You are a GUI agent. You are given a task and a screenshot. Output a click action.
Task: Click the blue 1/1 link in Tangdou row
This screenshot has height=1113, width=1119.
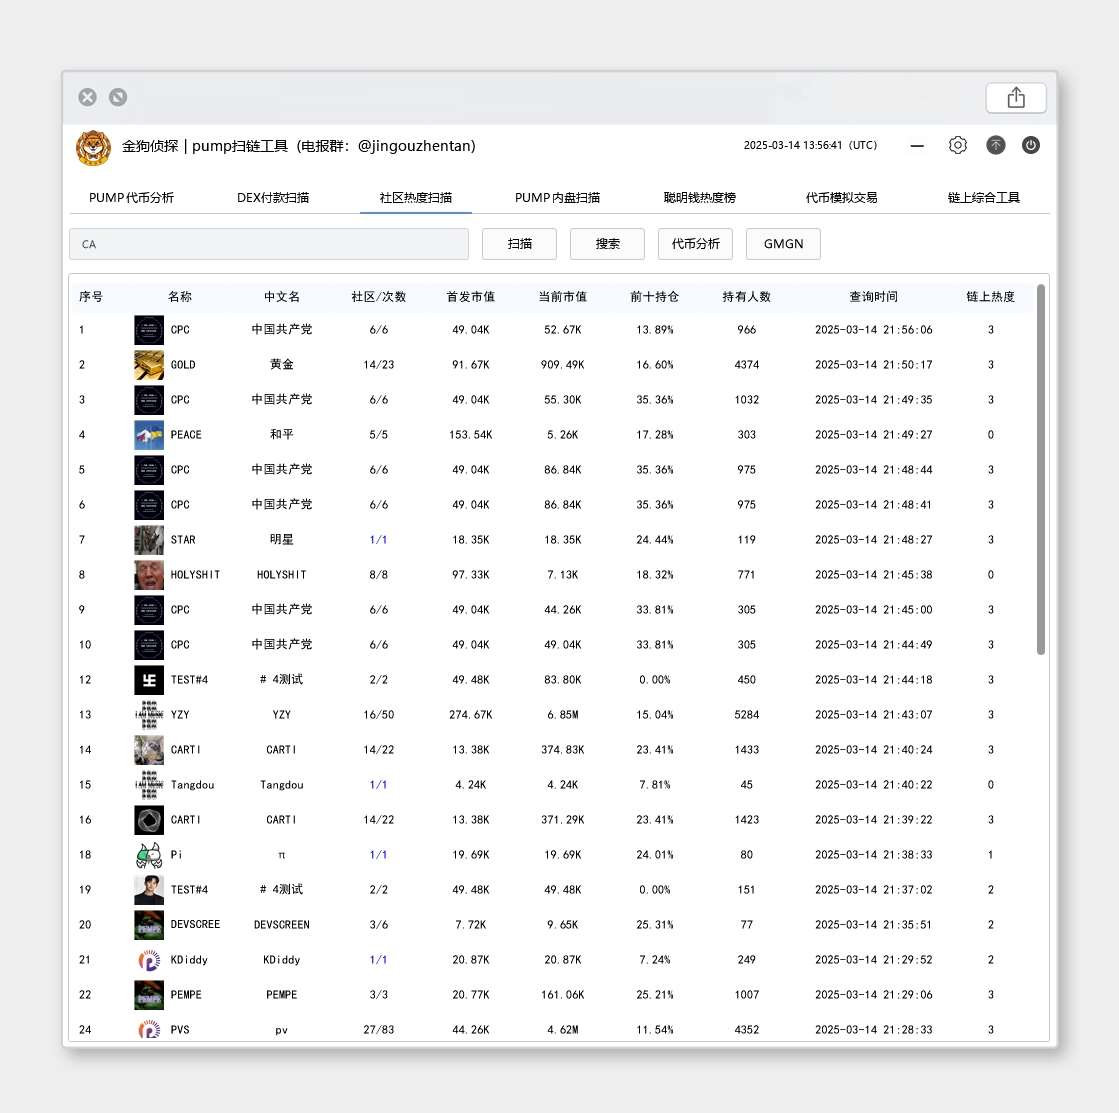378,785
